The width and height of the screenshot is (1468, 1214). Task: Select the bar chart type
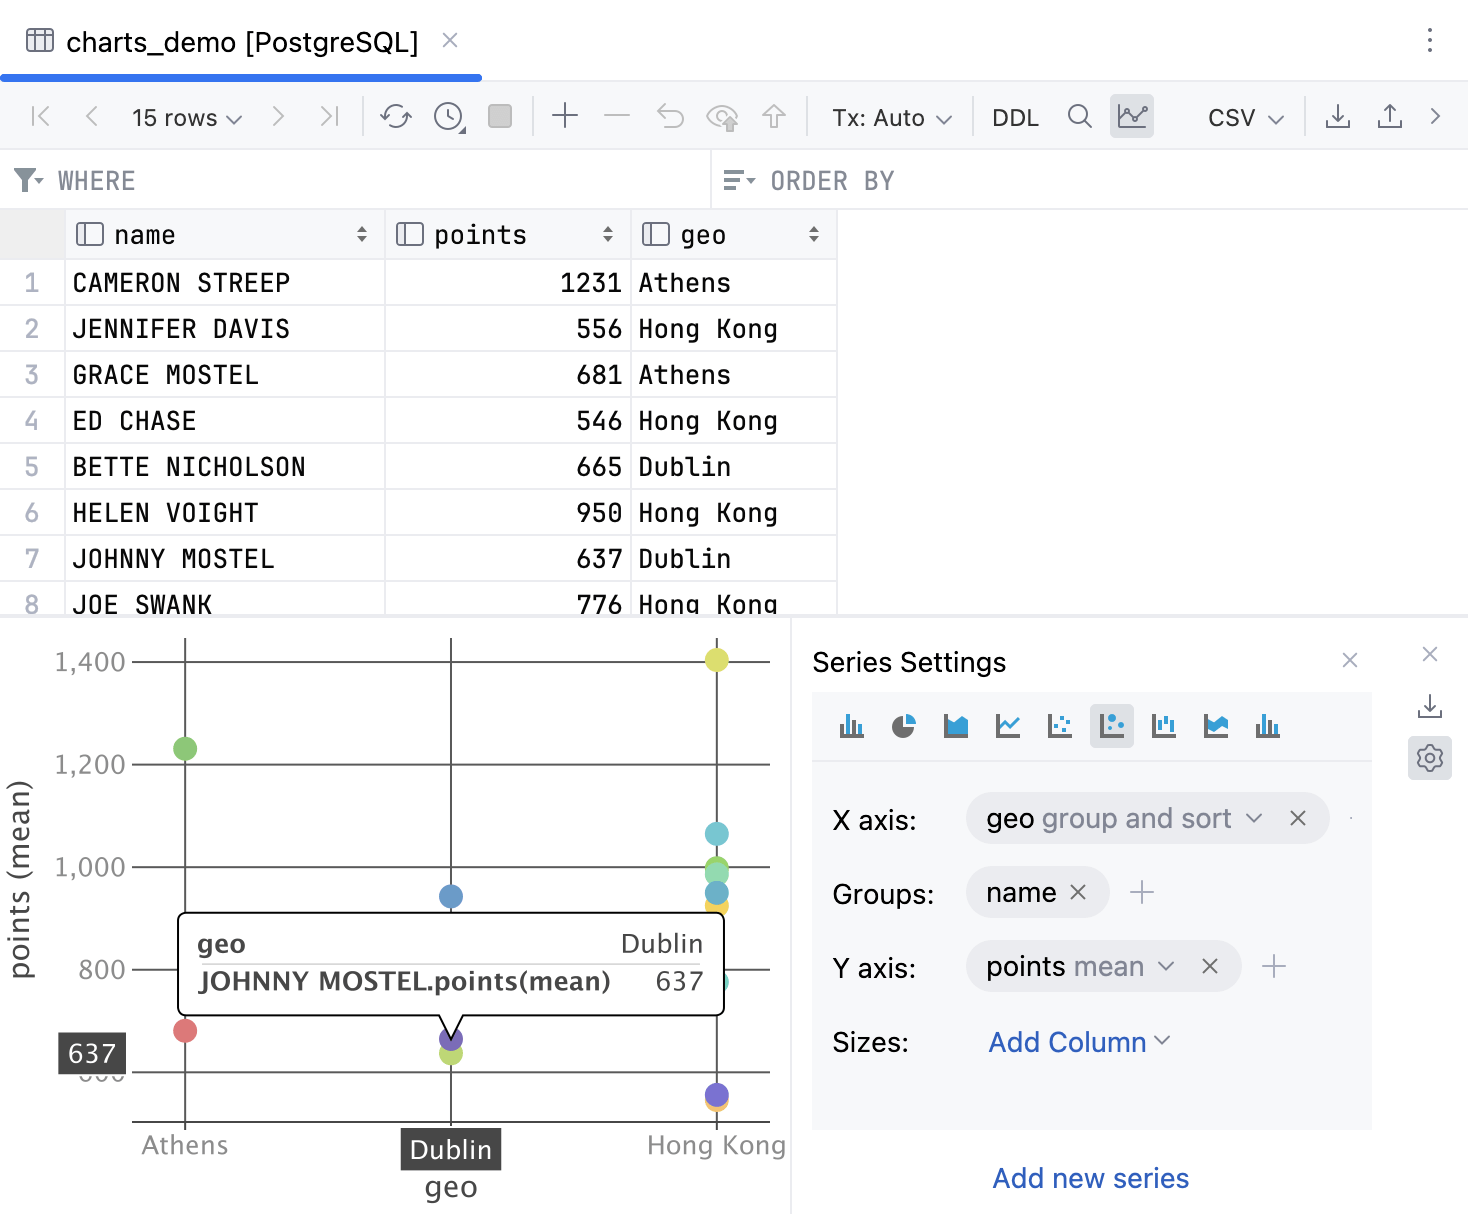click(851, 726)
